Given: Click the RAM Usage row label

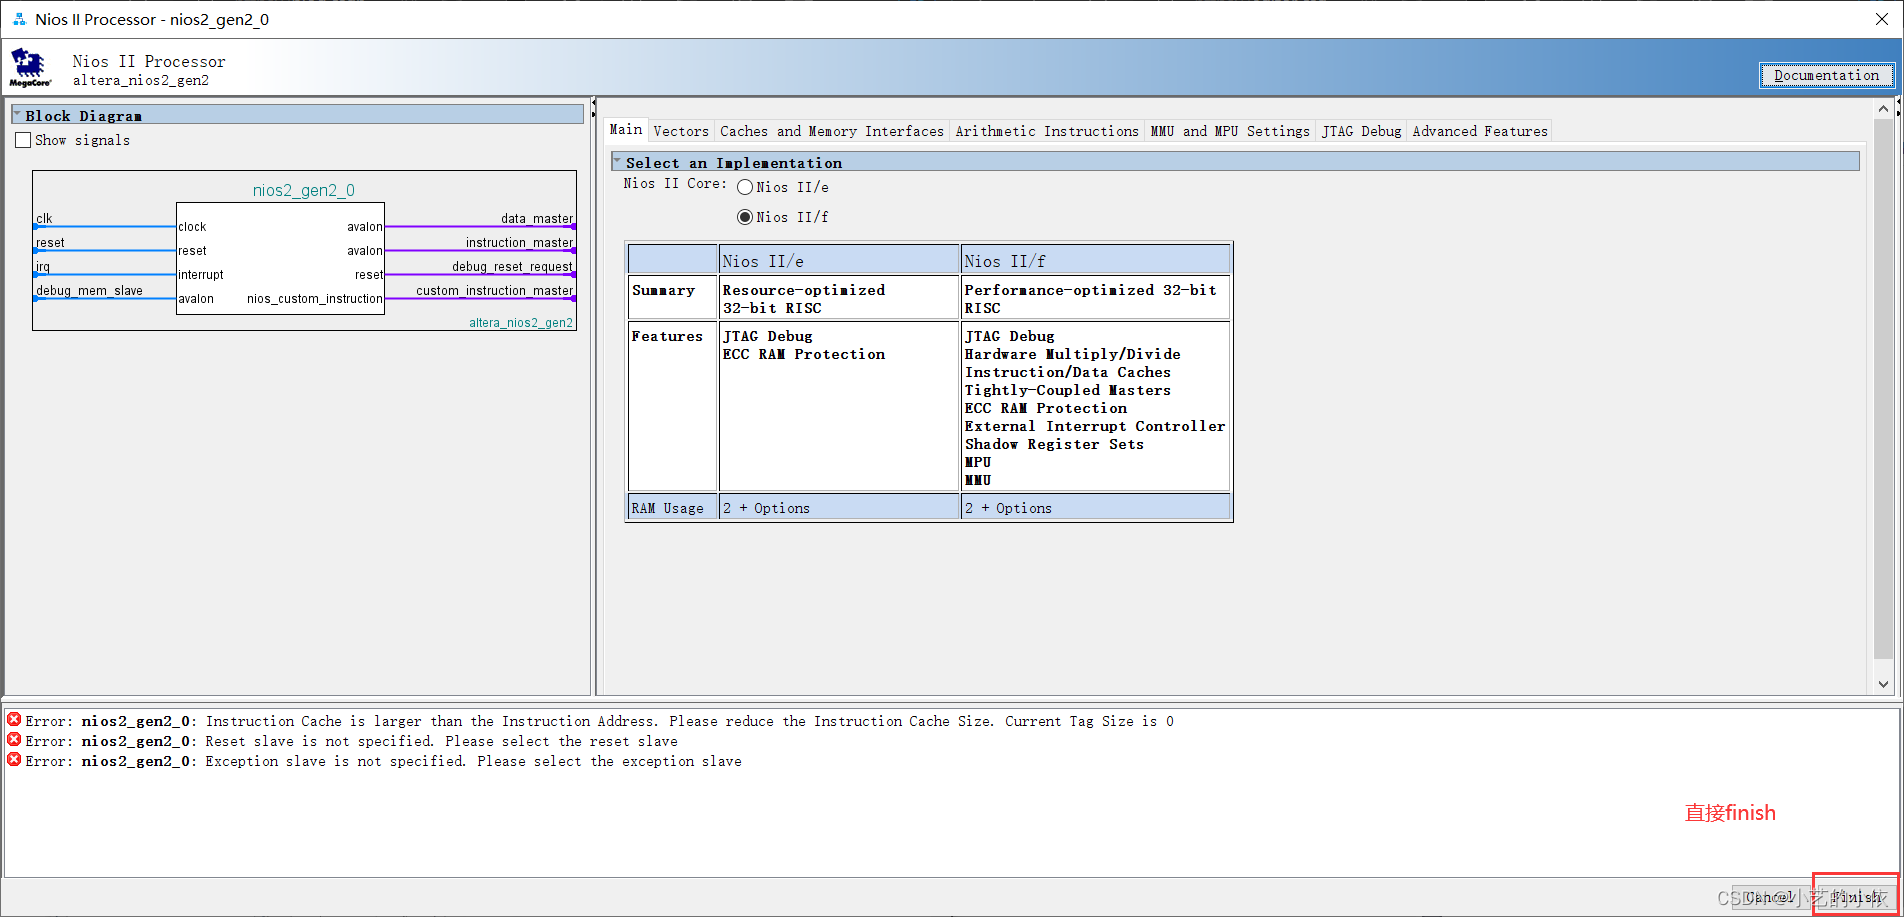Looking at the screenshot, I should (x=667, y=508).
